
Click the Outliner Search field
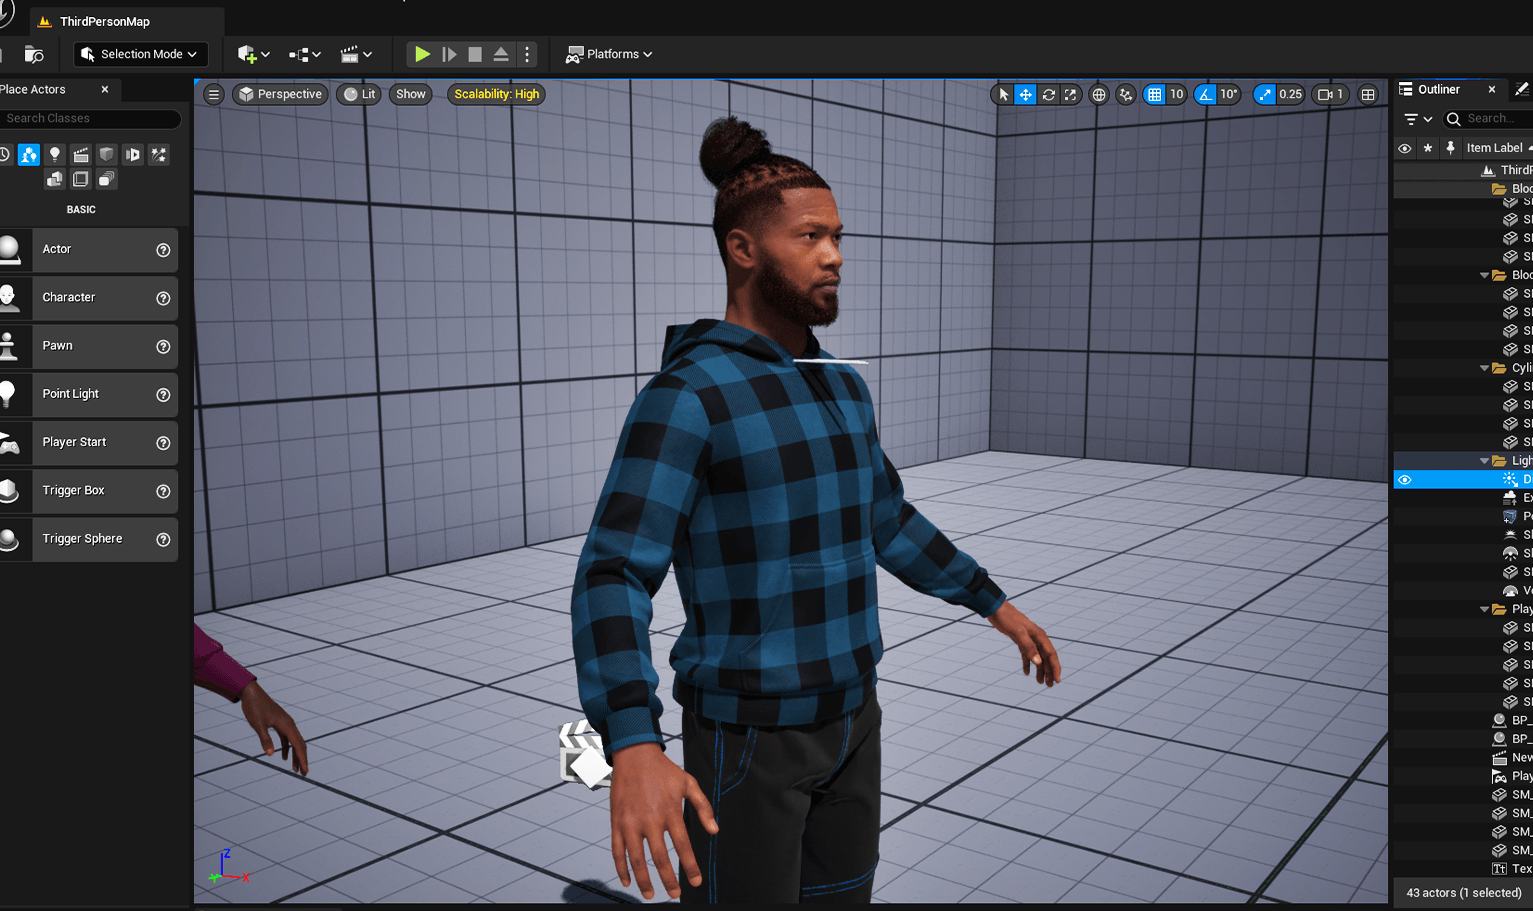(x=1490, y=119)
